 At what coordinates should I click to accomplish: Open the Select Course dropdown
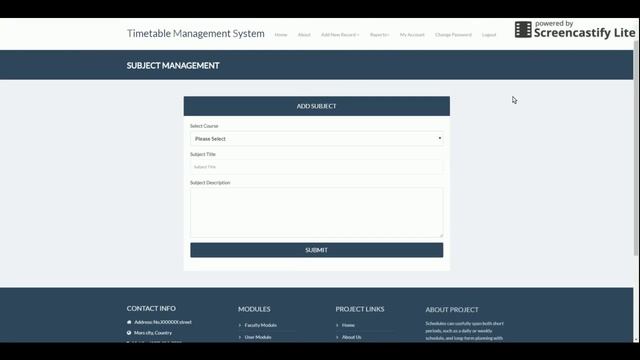point(316,139)
